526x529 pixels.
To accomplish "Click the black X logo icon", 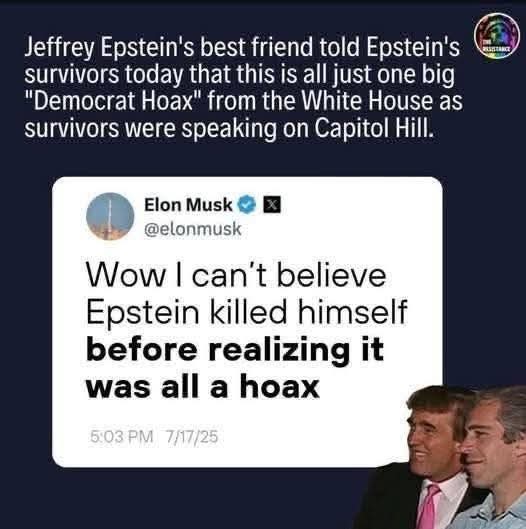I will [272, 205].
